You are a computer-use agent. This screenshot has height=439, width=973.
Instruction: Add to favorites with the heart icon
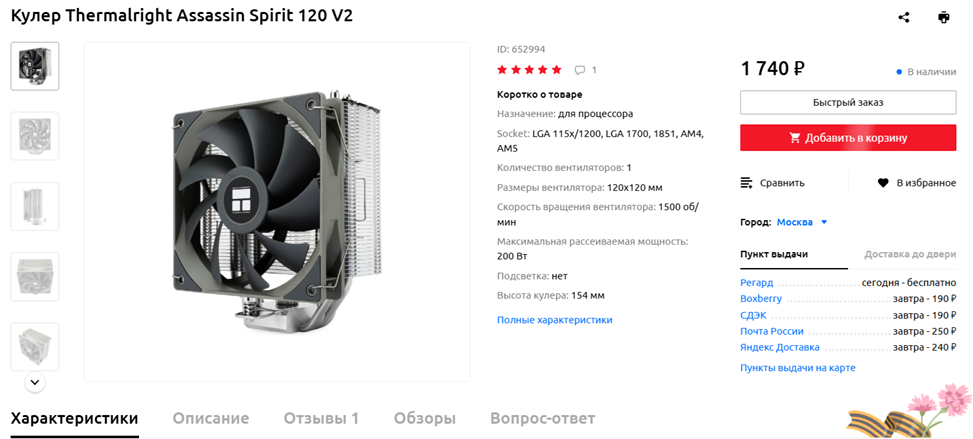(883, 183)
